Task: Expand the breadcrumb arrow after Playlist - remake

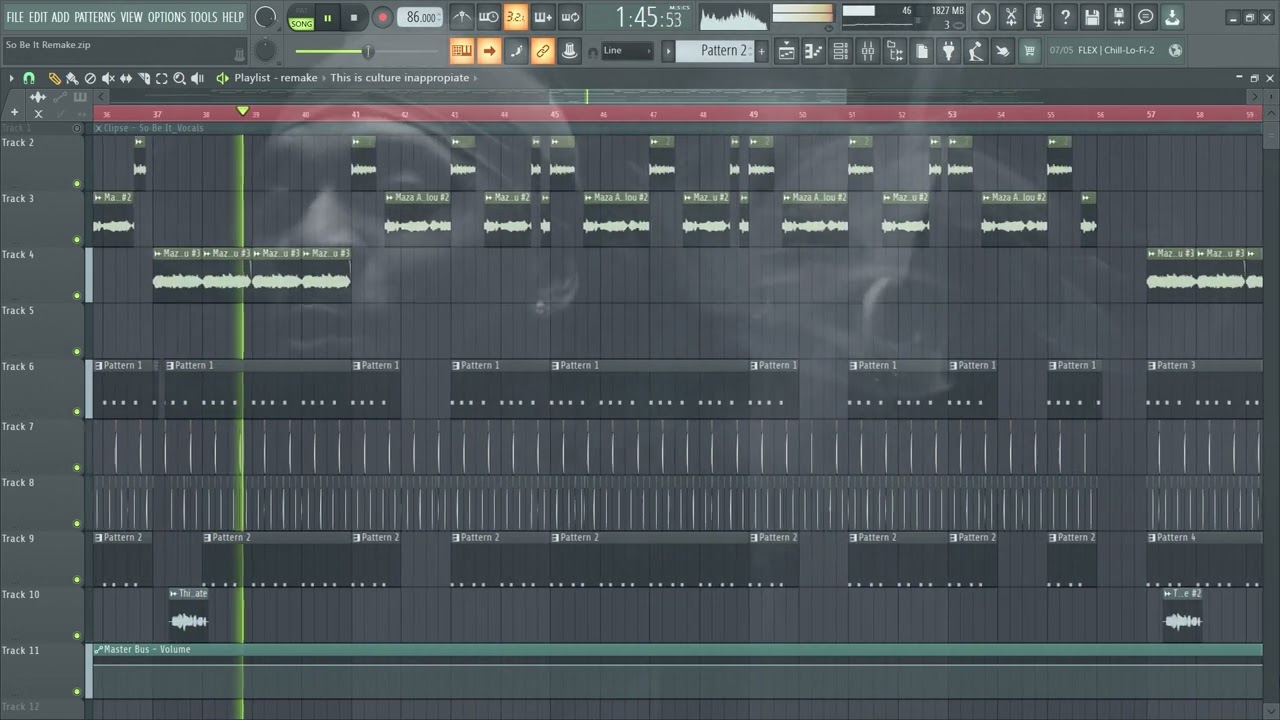Action: point(323,78)
